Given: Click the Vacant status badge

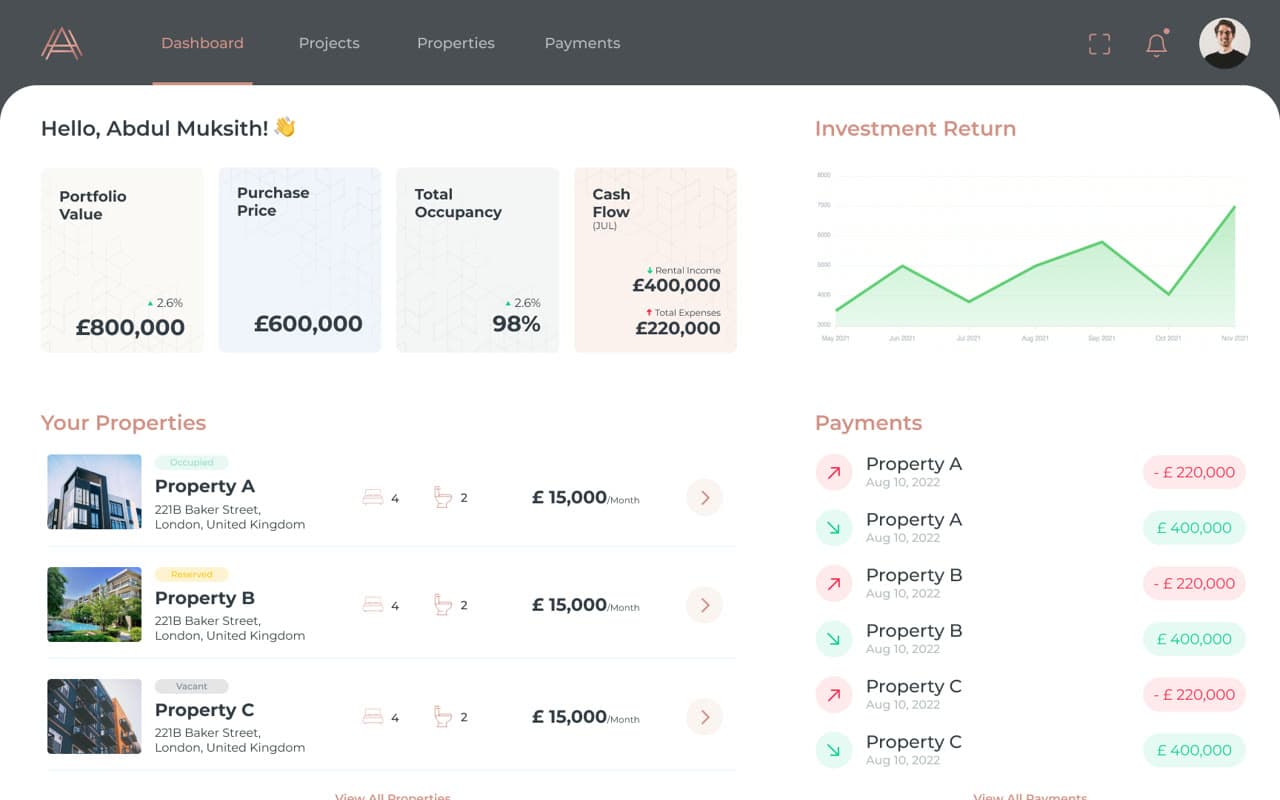Looking at the screenshot, I should click(x=192, y=686).
